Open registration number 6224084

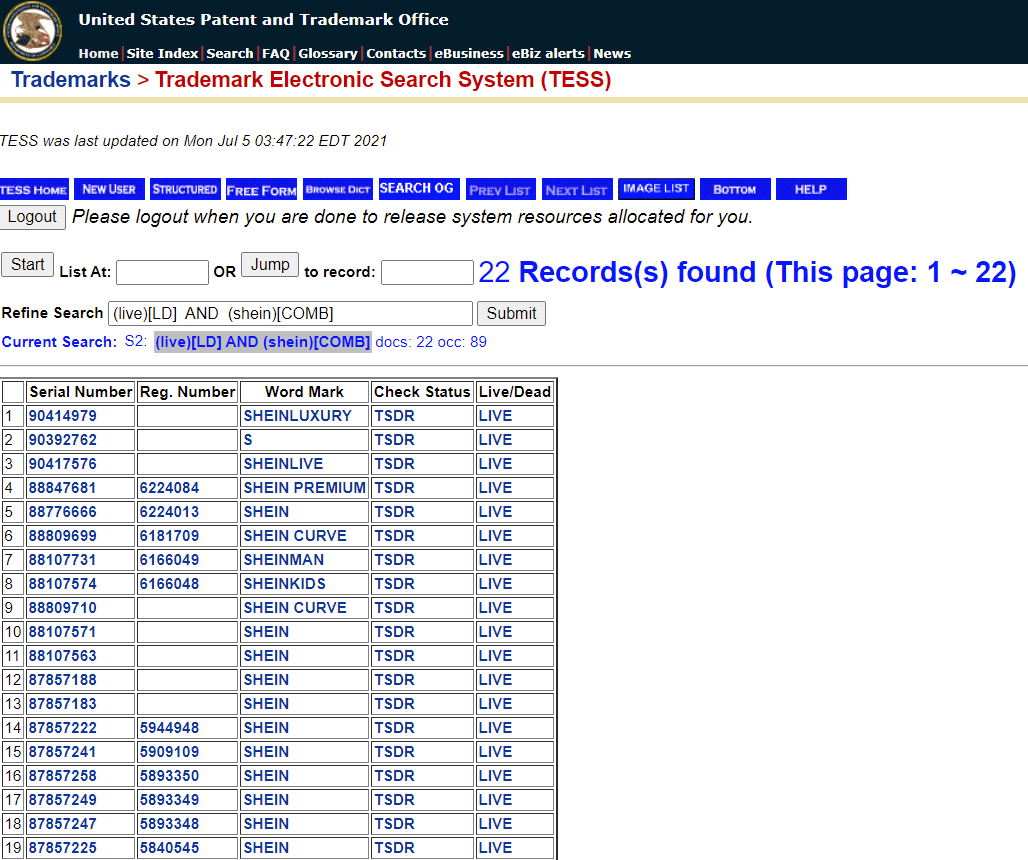pyautogui.click(x=169, y=488)
